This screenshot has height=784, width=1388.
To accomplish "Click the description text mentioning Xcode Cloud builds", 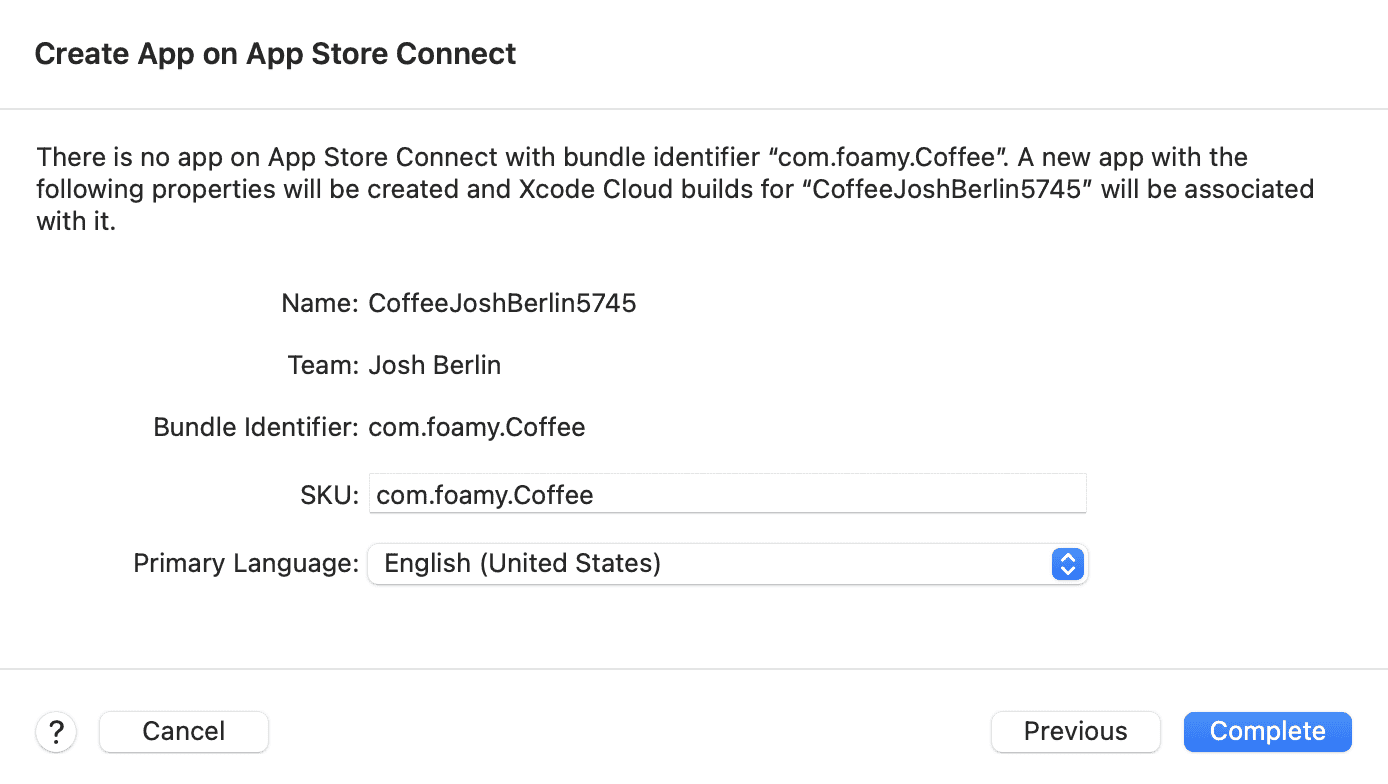I will coord(676,189).
